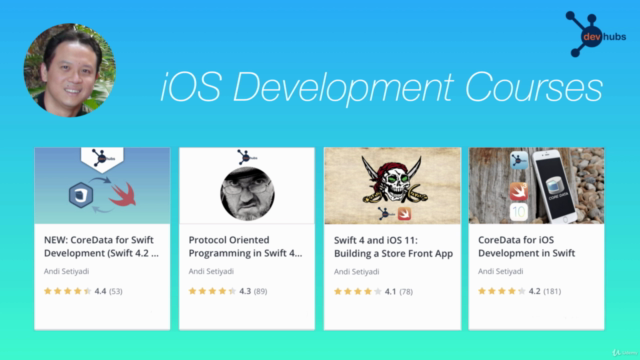The height and width of the screenshot is (360, 640).
Task: Click the small devhubs icon beside pirate Swift icon
Action: (386, 213)
